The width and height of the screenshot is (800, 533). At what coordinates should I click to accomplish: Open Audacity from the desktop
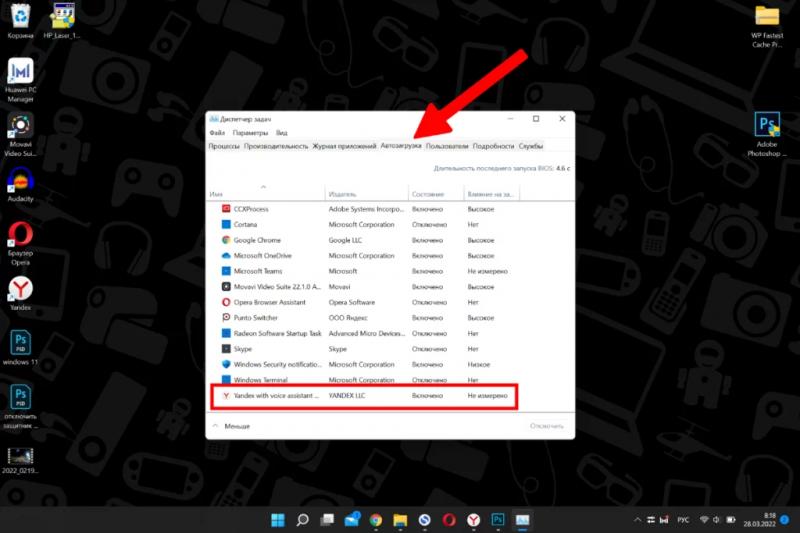[x=20, y=182]
